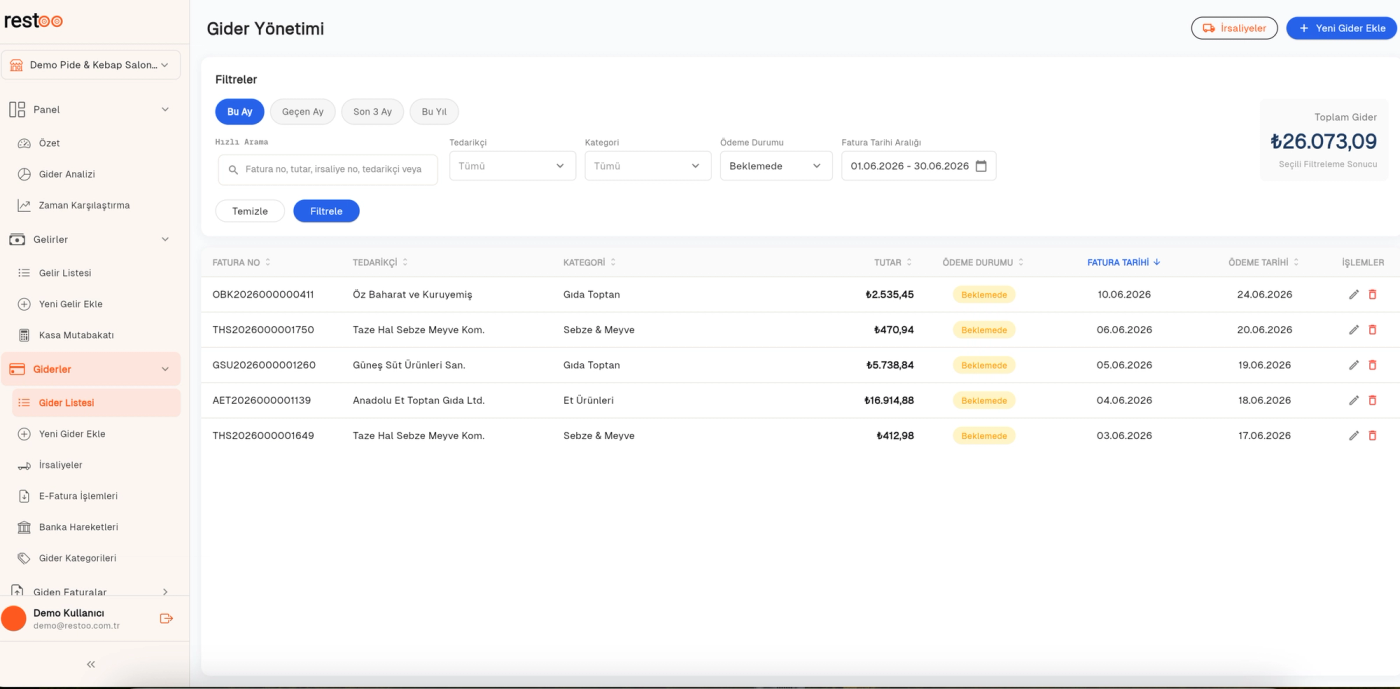Image resolution: width=1400 pixels, height=689 pixels.
Task: Select the Bu Ay period filter
Action: [240, 111]
